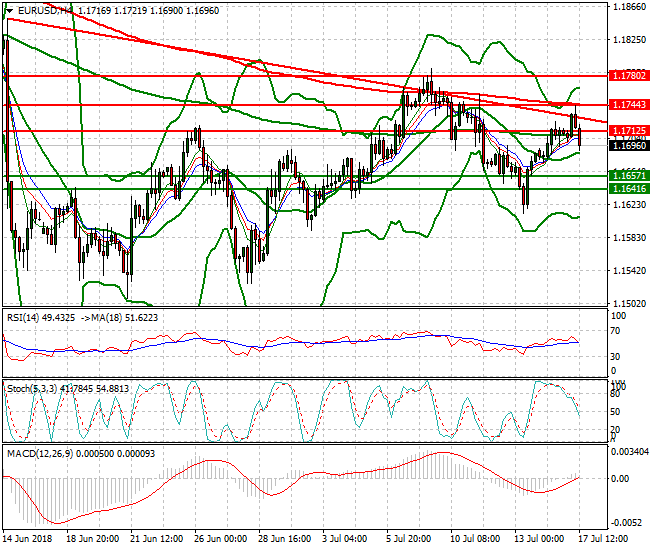Click the 1.18250 price scale value
The height and width of the screenshot is (550, 650).
[x=629, y=40]
